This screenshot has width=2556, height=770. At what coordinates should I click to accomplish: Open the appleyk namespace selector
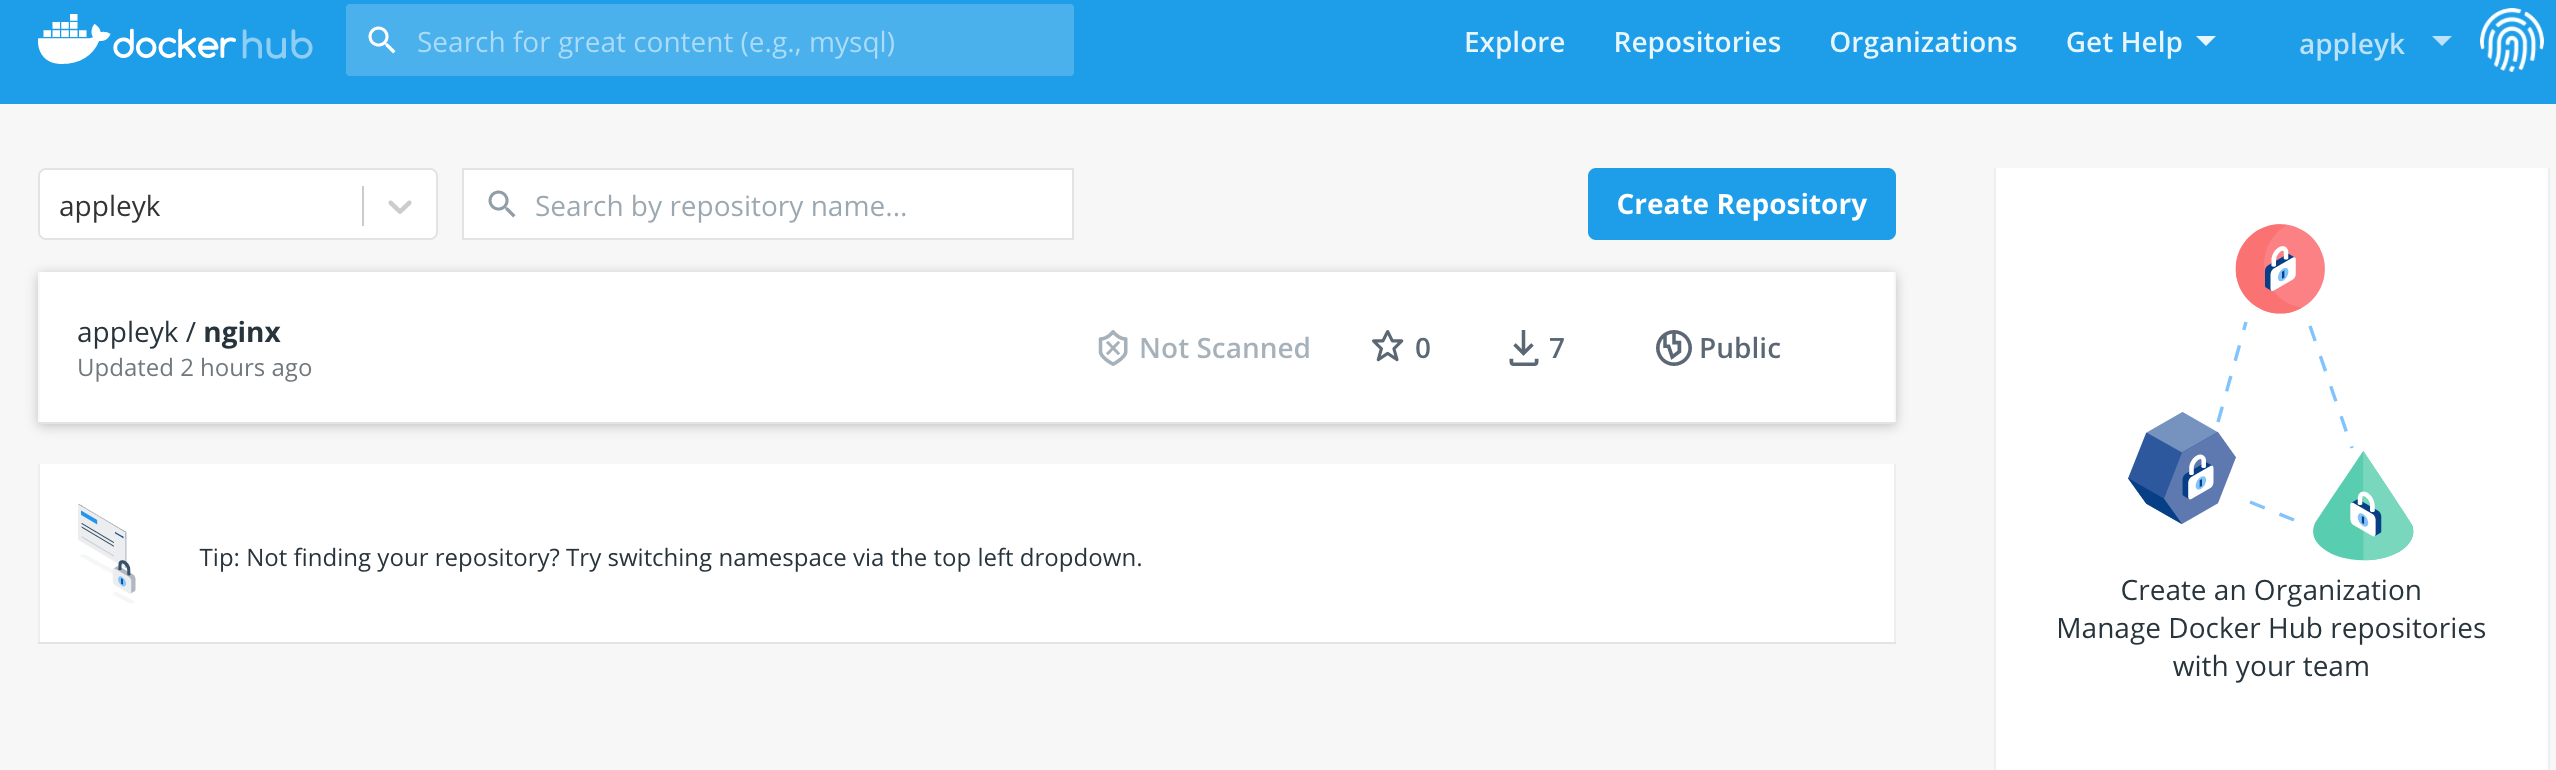[x=238, y=205]
